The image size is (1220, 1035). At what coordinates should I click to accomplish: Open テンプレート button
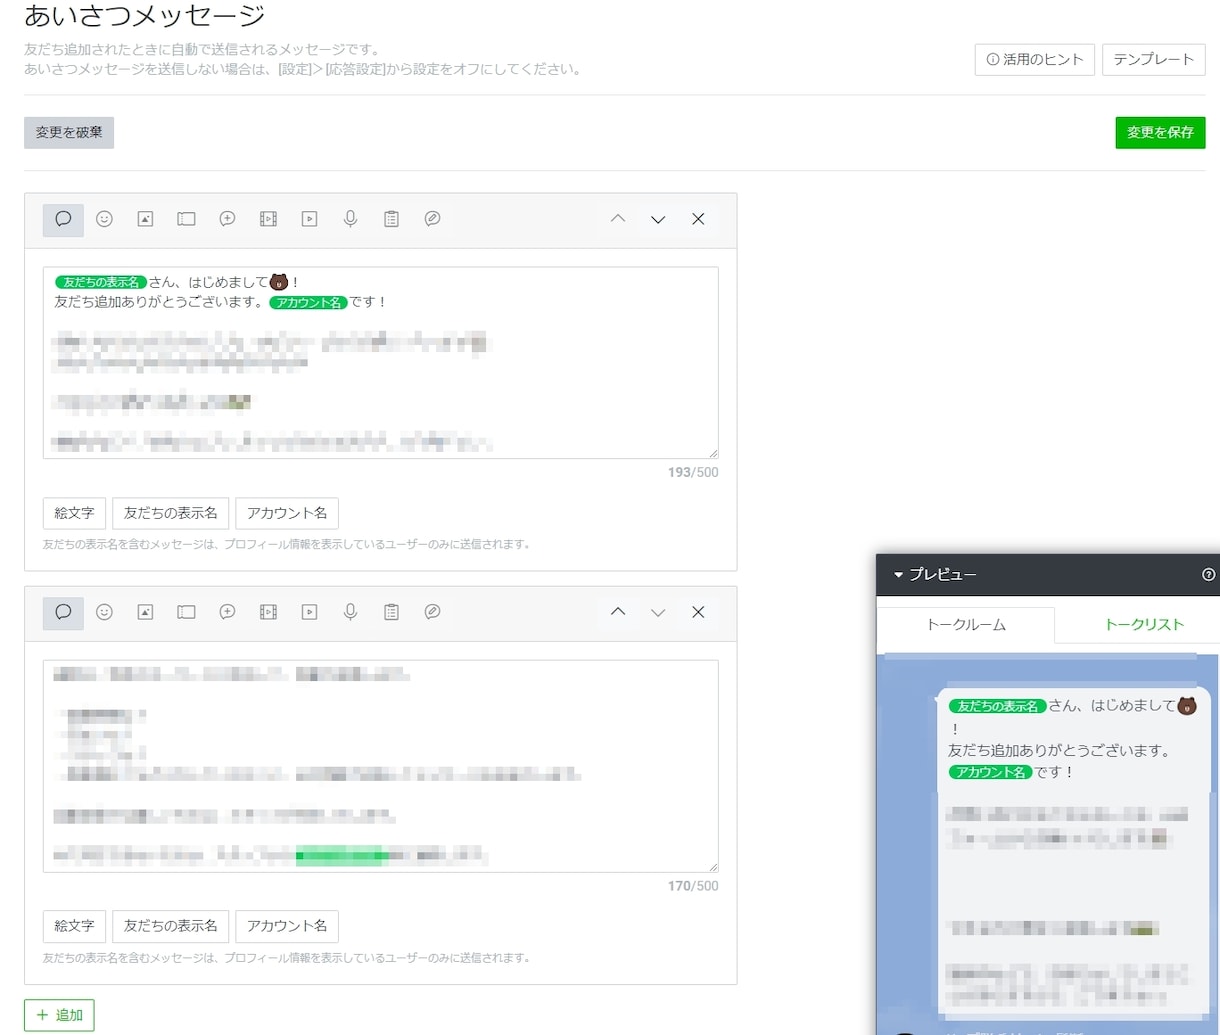click(x=1153, y=60)
